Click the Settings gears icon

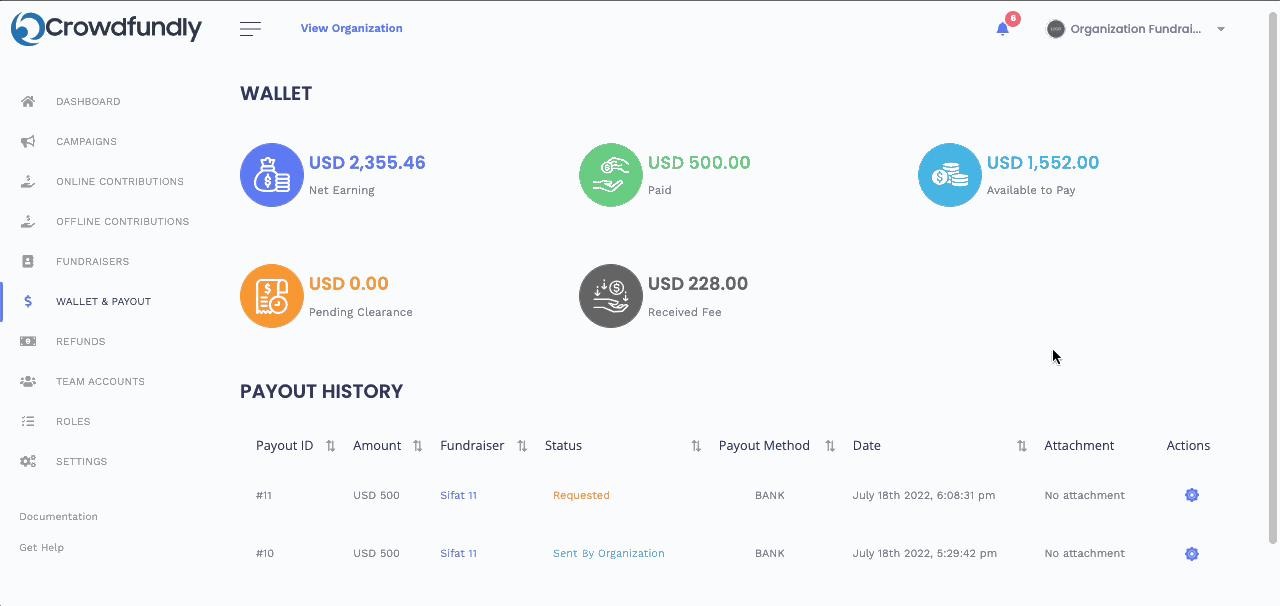[x=28, y=461]
